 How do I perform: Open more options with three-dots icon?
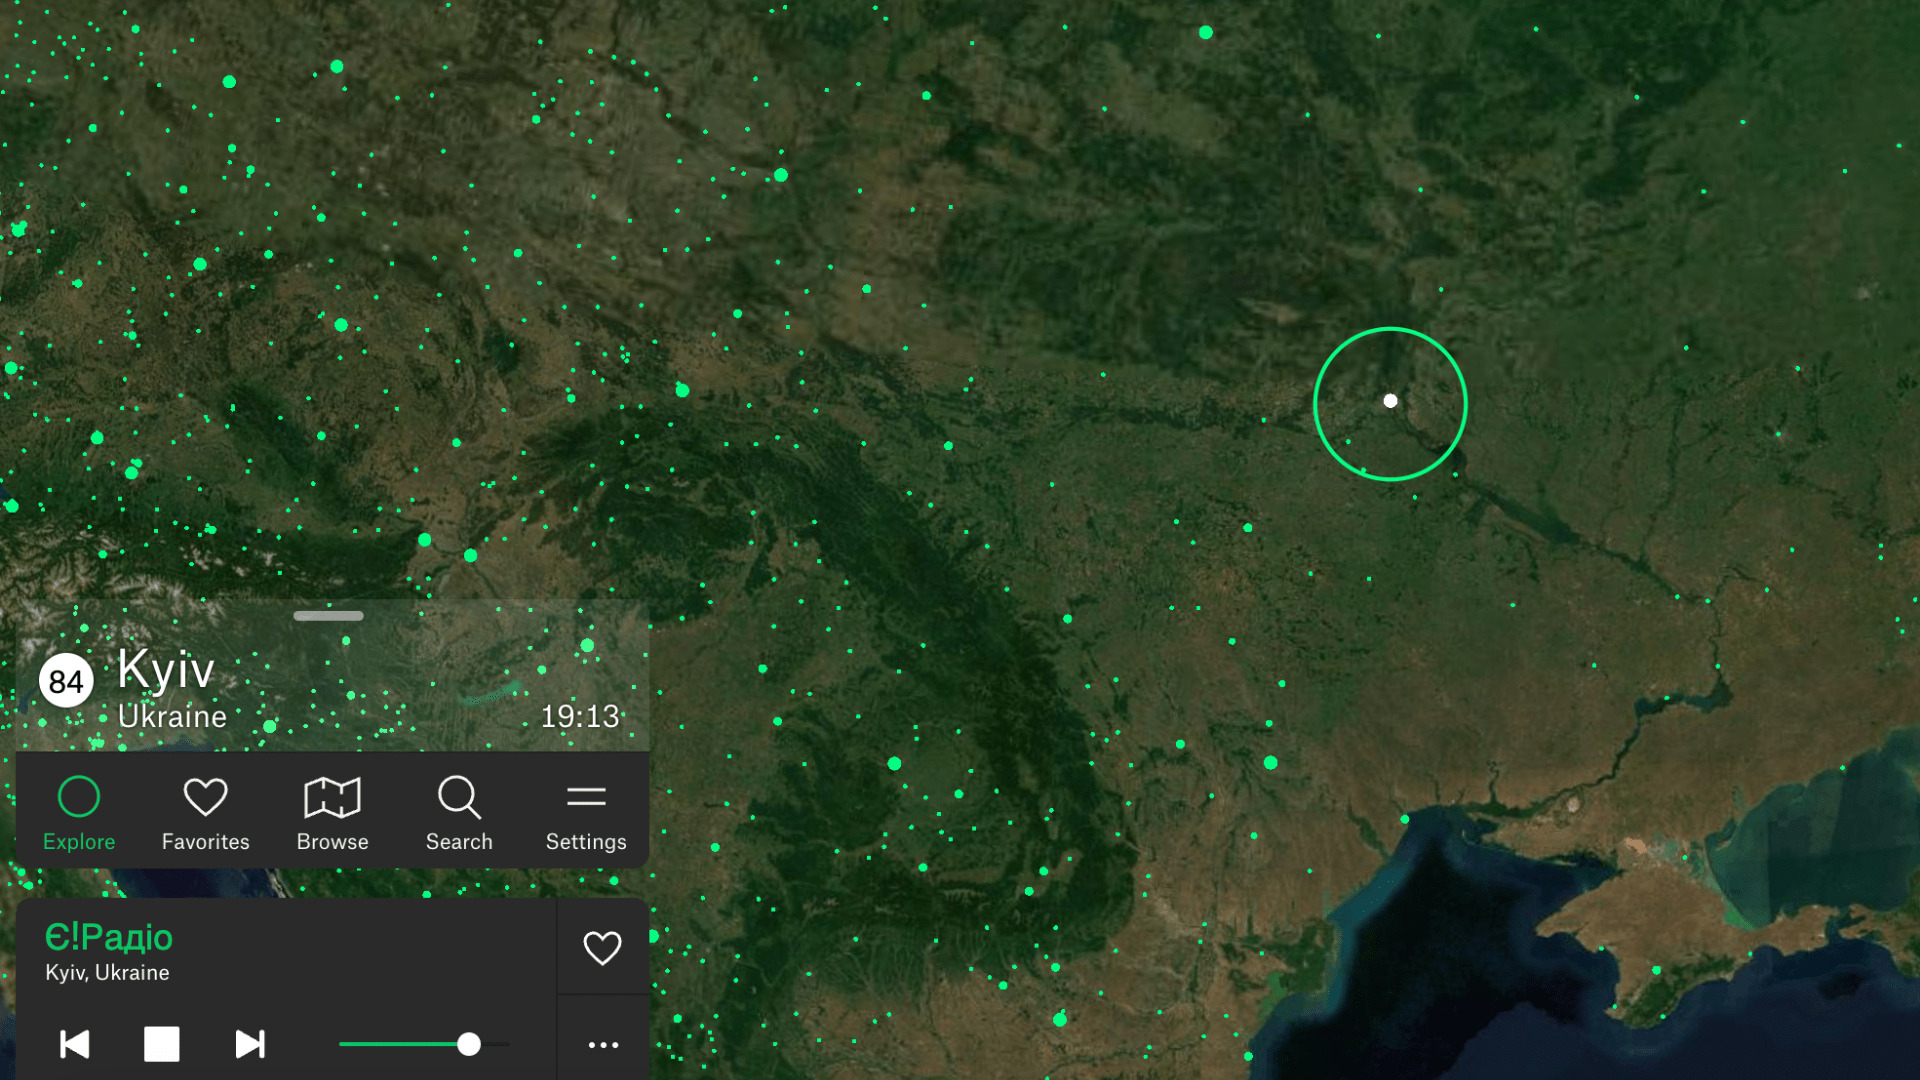[603, 1044]
